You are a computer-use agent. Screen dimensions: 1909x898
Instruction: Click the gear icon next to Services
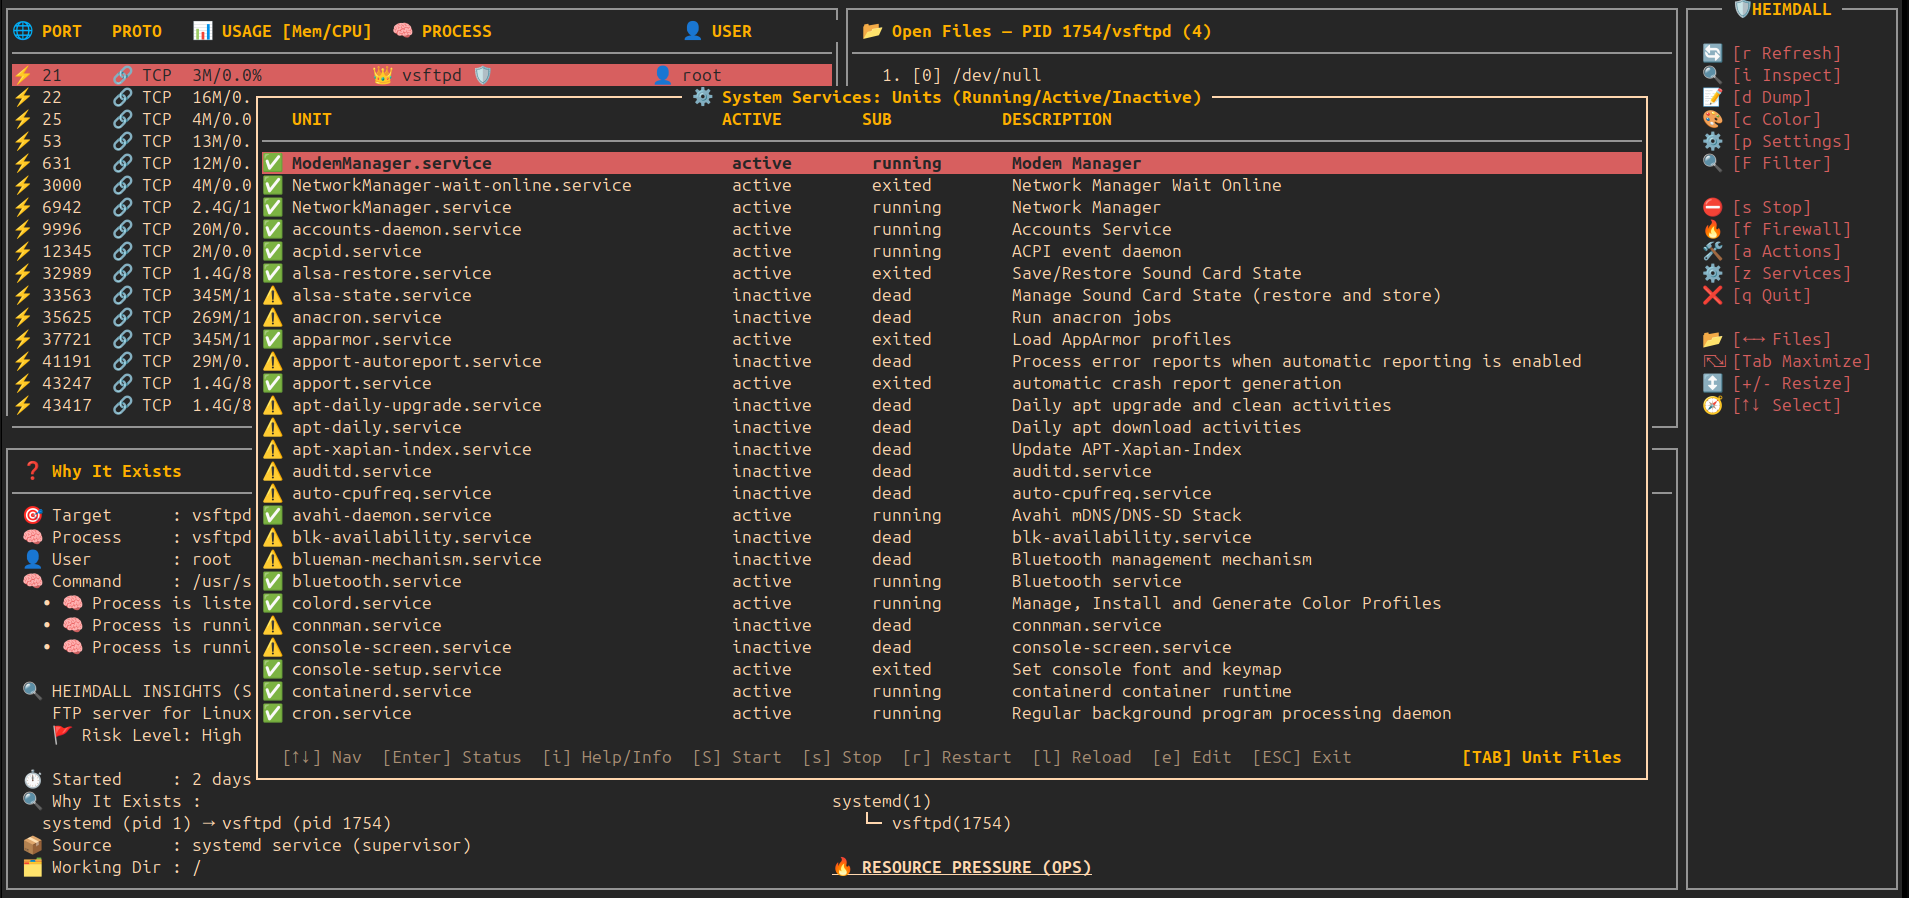pyautogui.click(x=1712, y=273)
